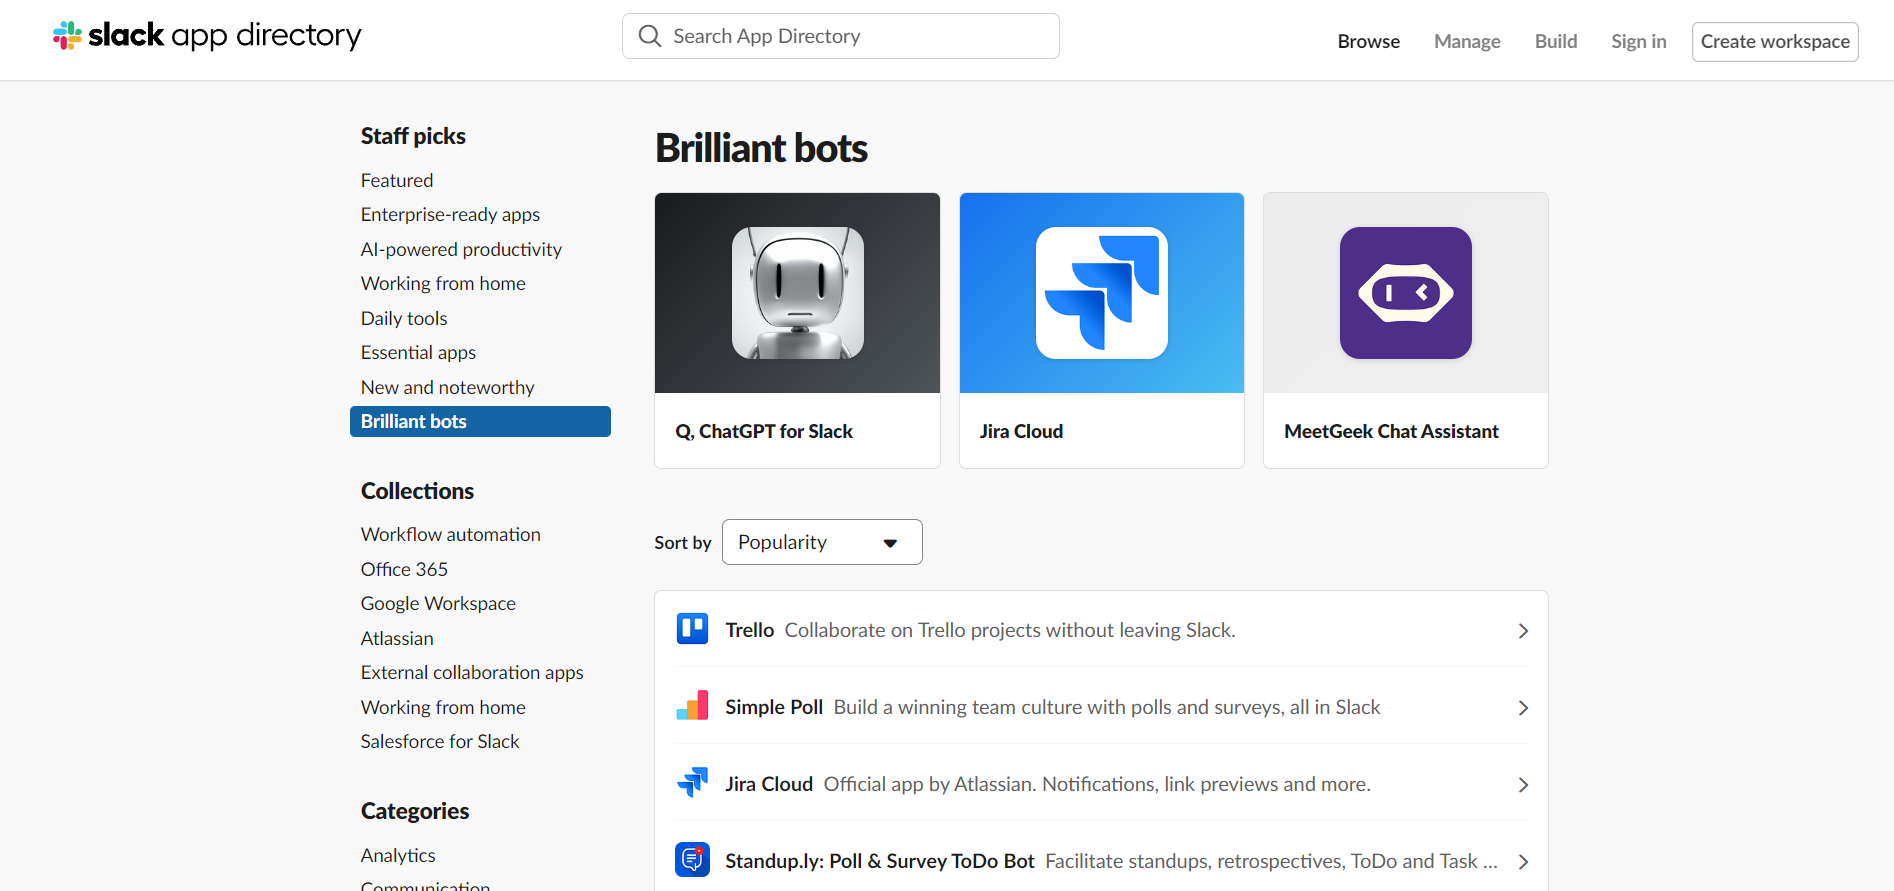
Task: Click the Q, ChatGPT for Slack title
Action: pyautogui.click(x=764, y=431)
